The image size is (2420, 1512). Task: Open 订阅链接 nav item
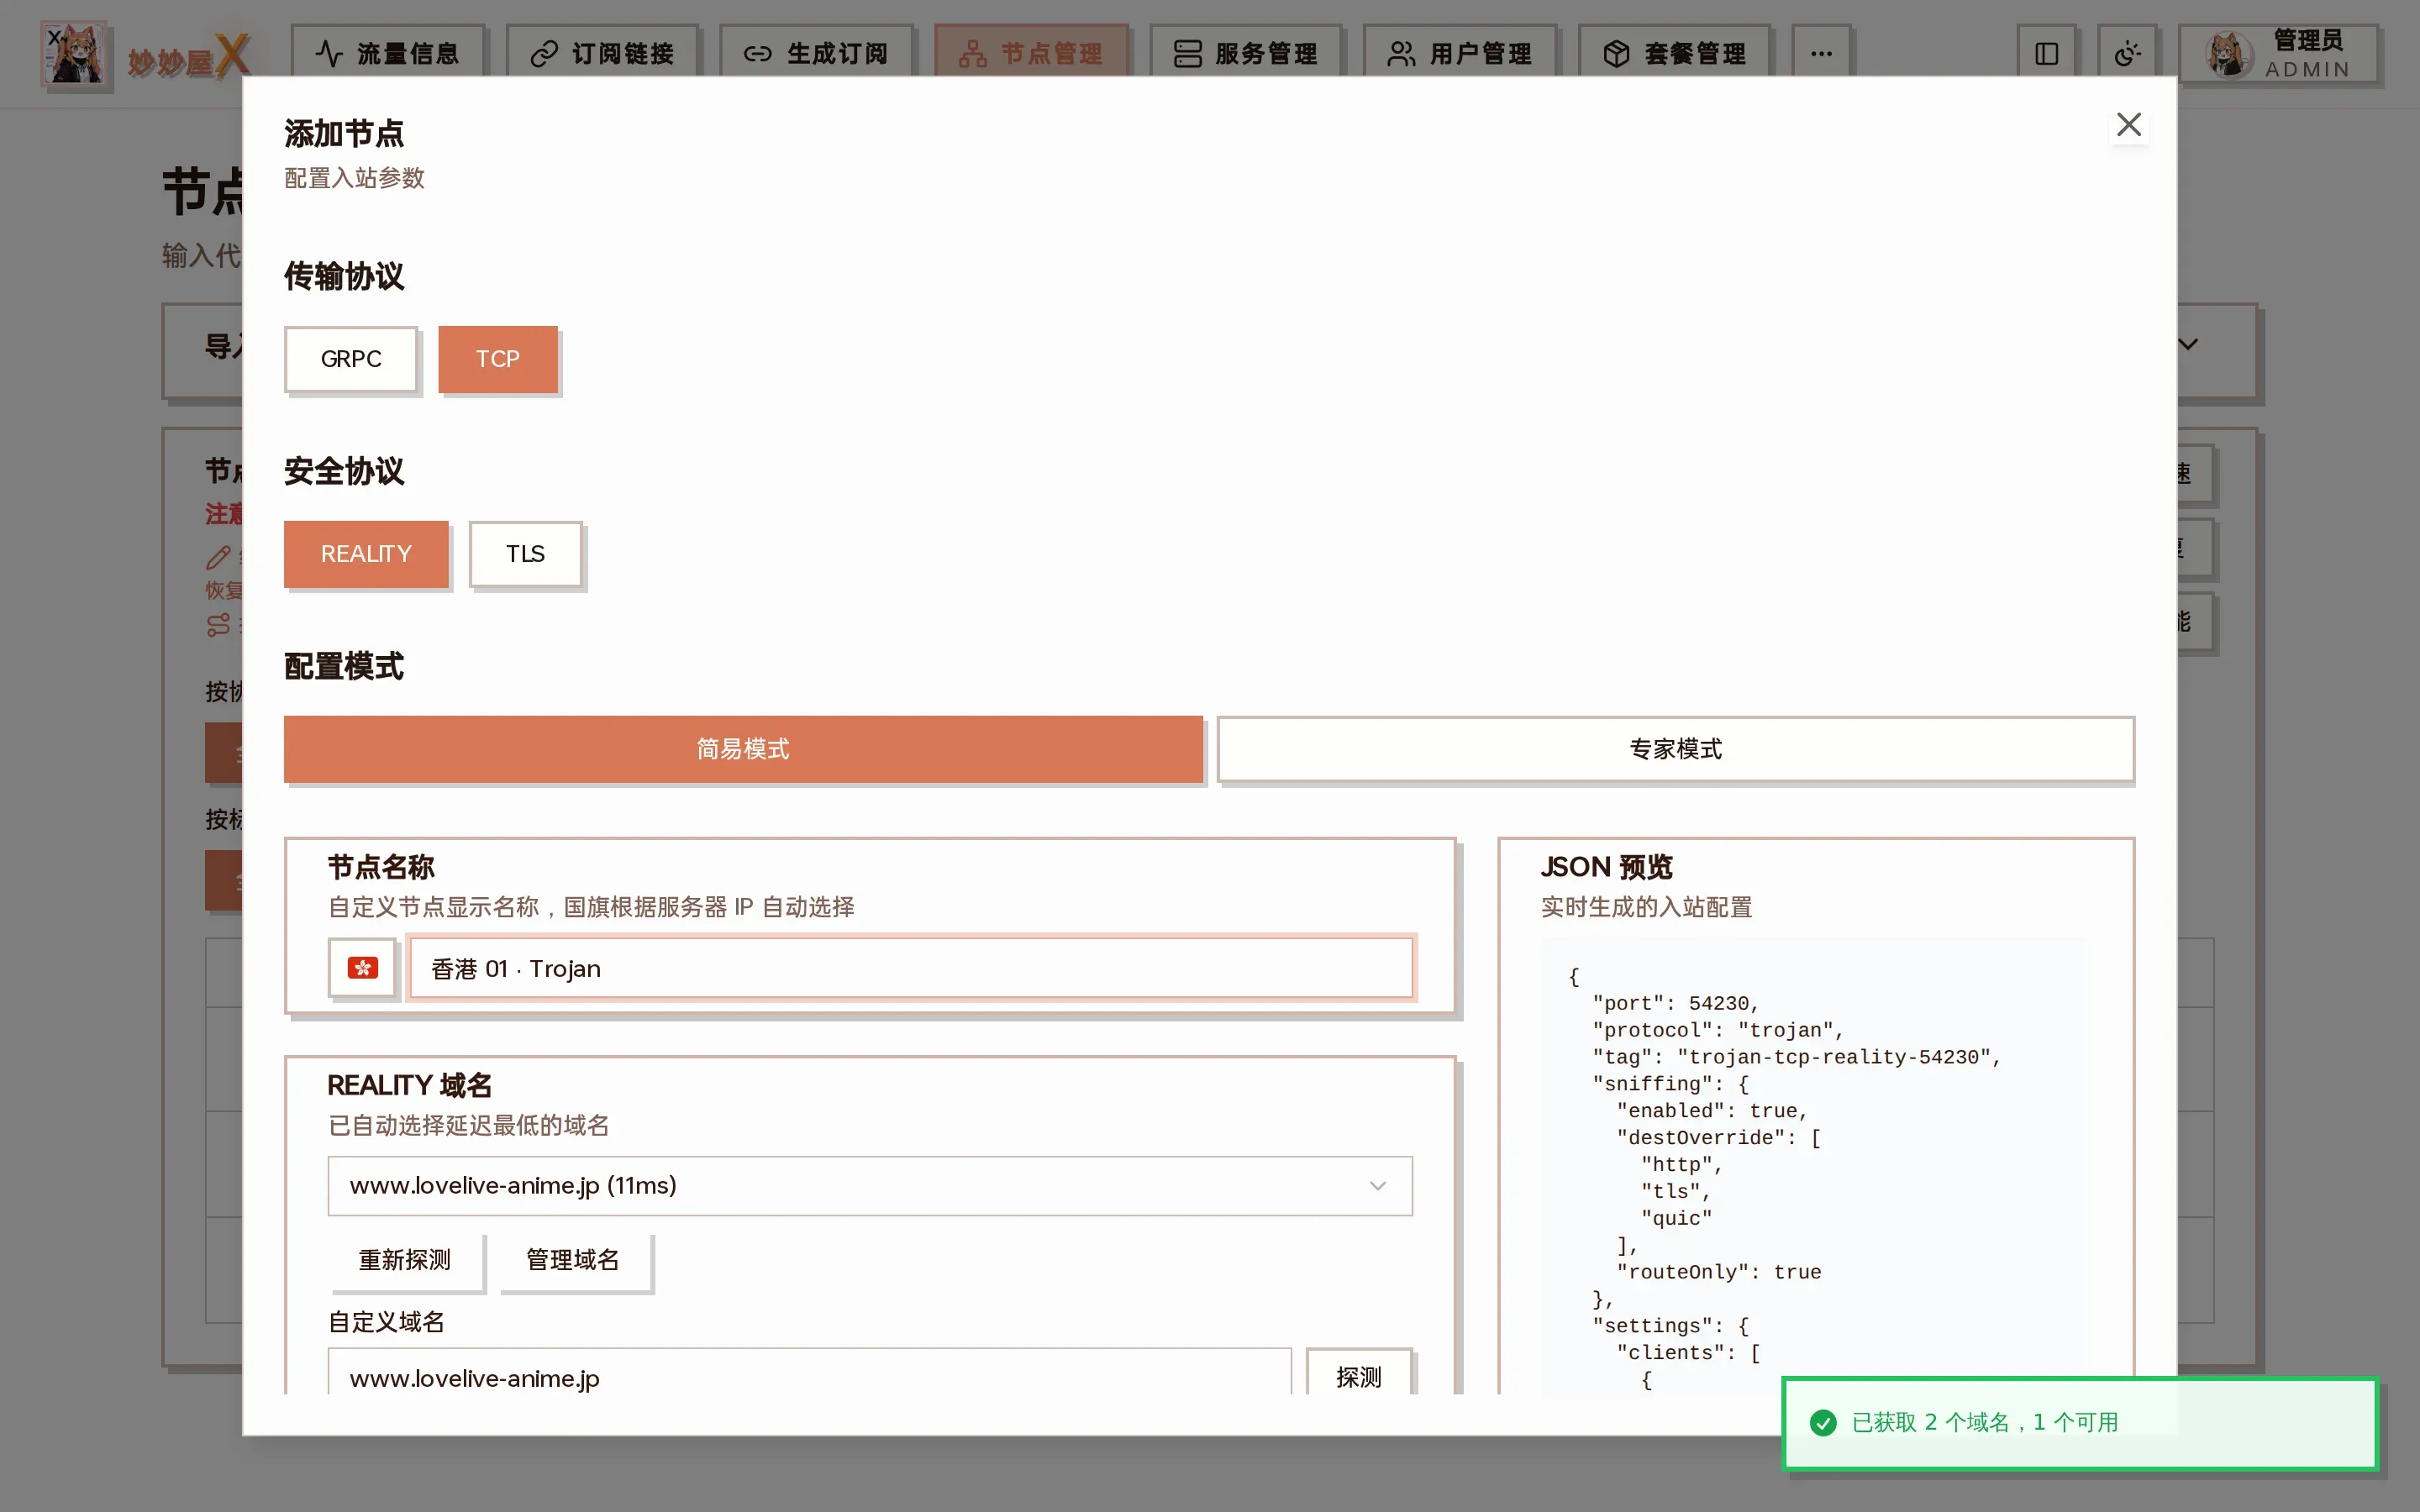tap(602, 53)
